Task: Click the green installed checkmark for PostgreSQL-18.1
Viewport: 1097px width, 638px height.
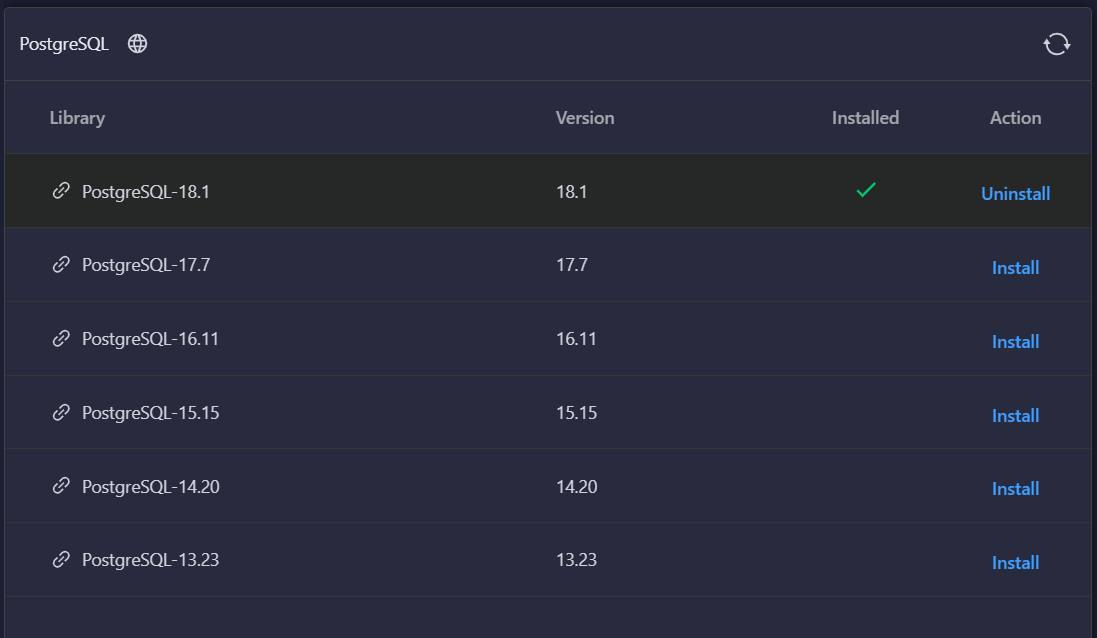Action: tap(866, 190)
